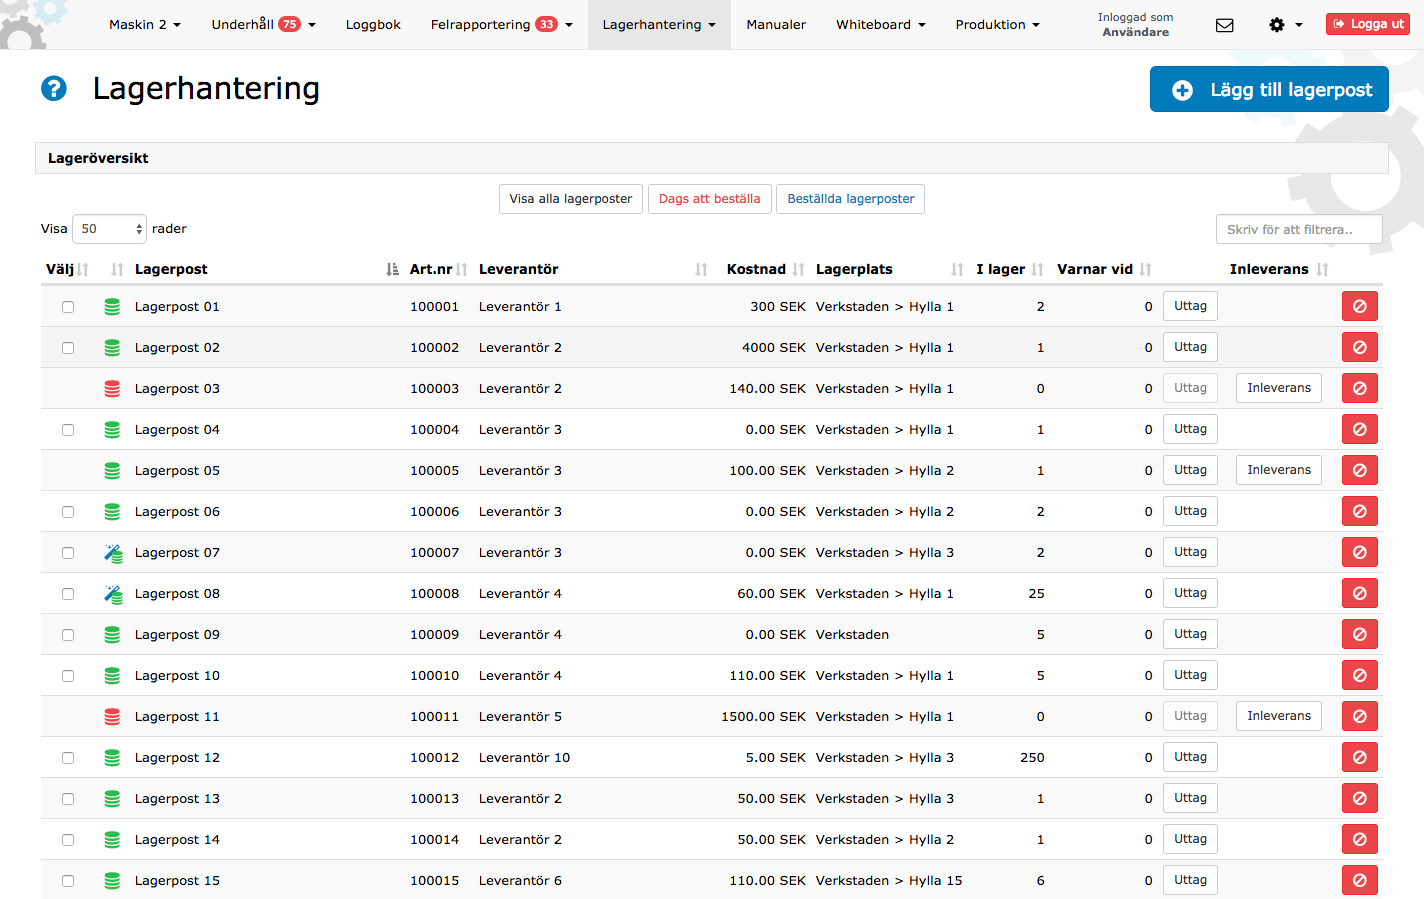Go to the Loggbok menu item
The width and height of the screenshot is (1424, 899).
[x=373, y=25]
